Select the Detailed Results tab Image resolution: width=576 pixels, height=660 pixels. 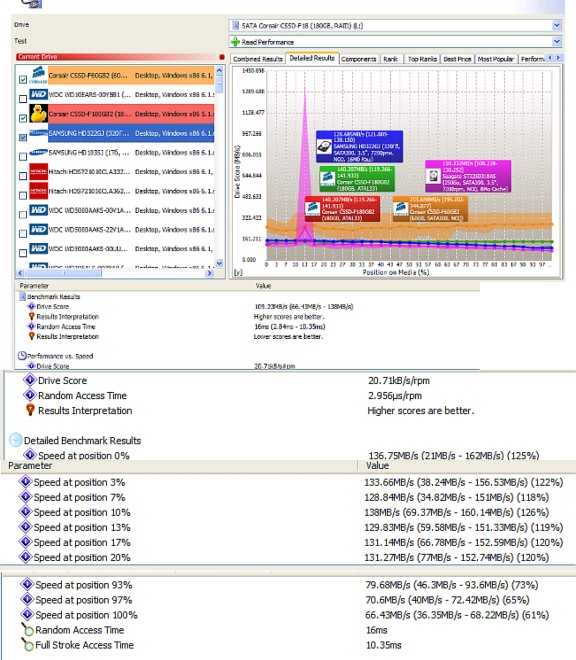[312, 58]
